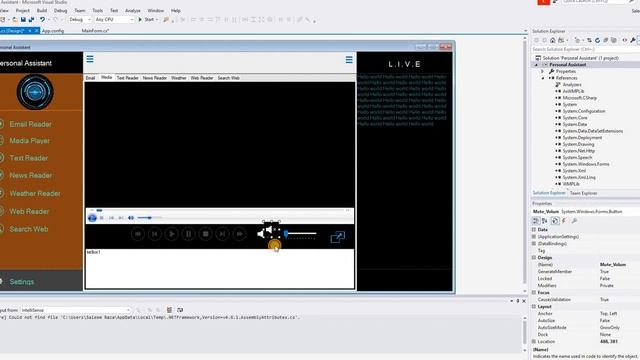
Task: Open the Help menu
Action: click(x=176, y=11)
